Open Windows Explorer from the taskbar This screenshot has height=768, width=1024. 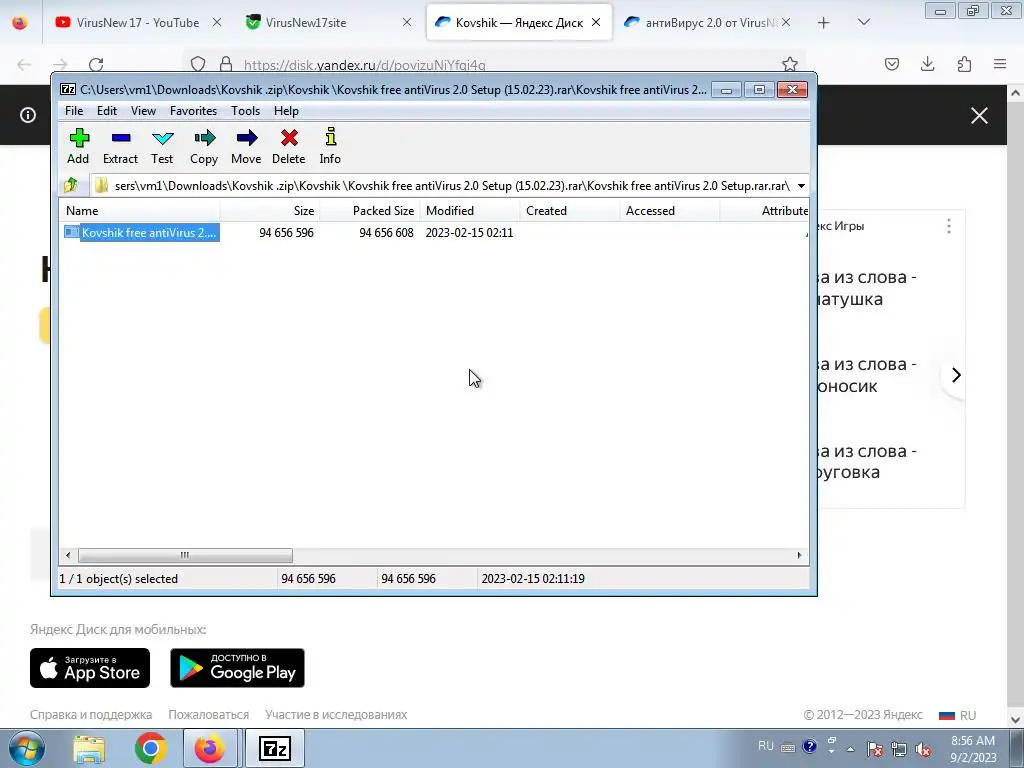89,749
